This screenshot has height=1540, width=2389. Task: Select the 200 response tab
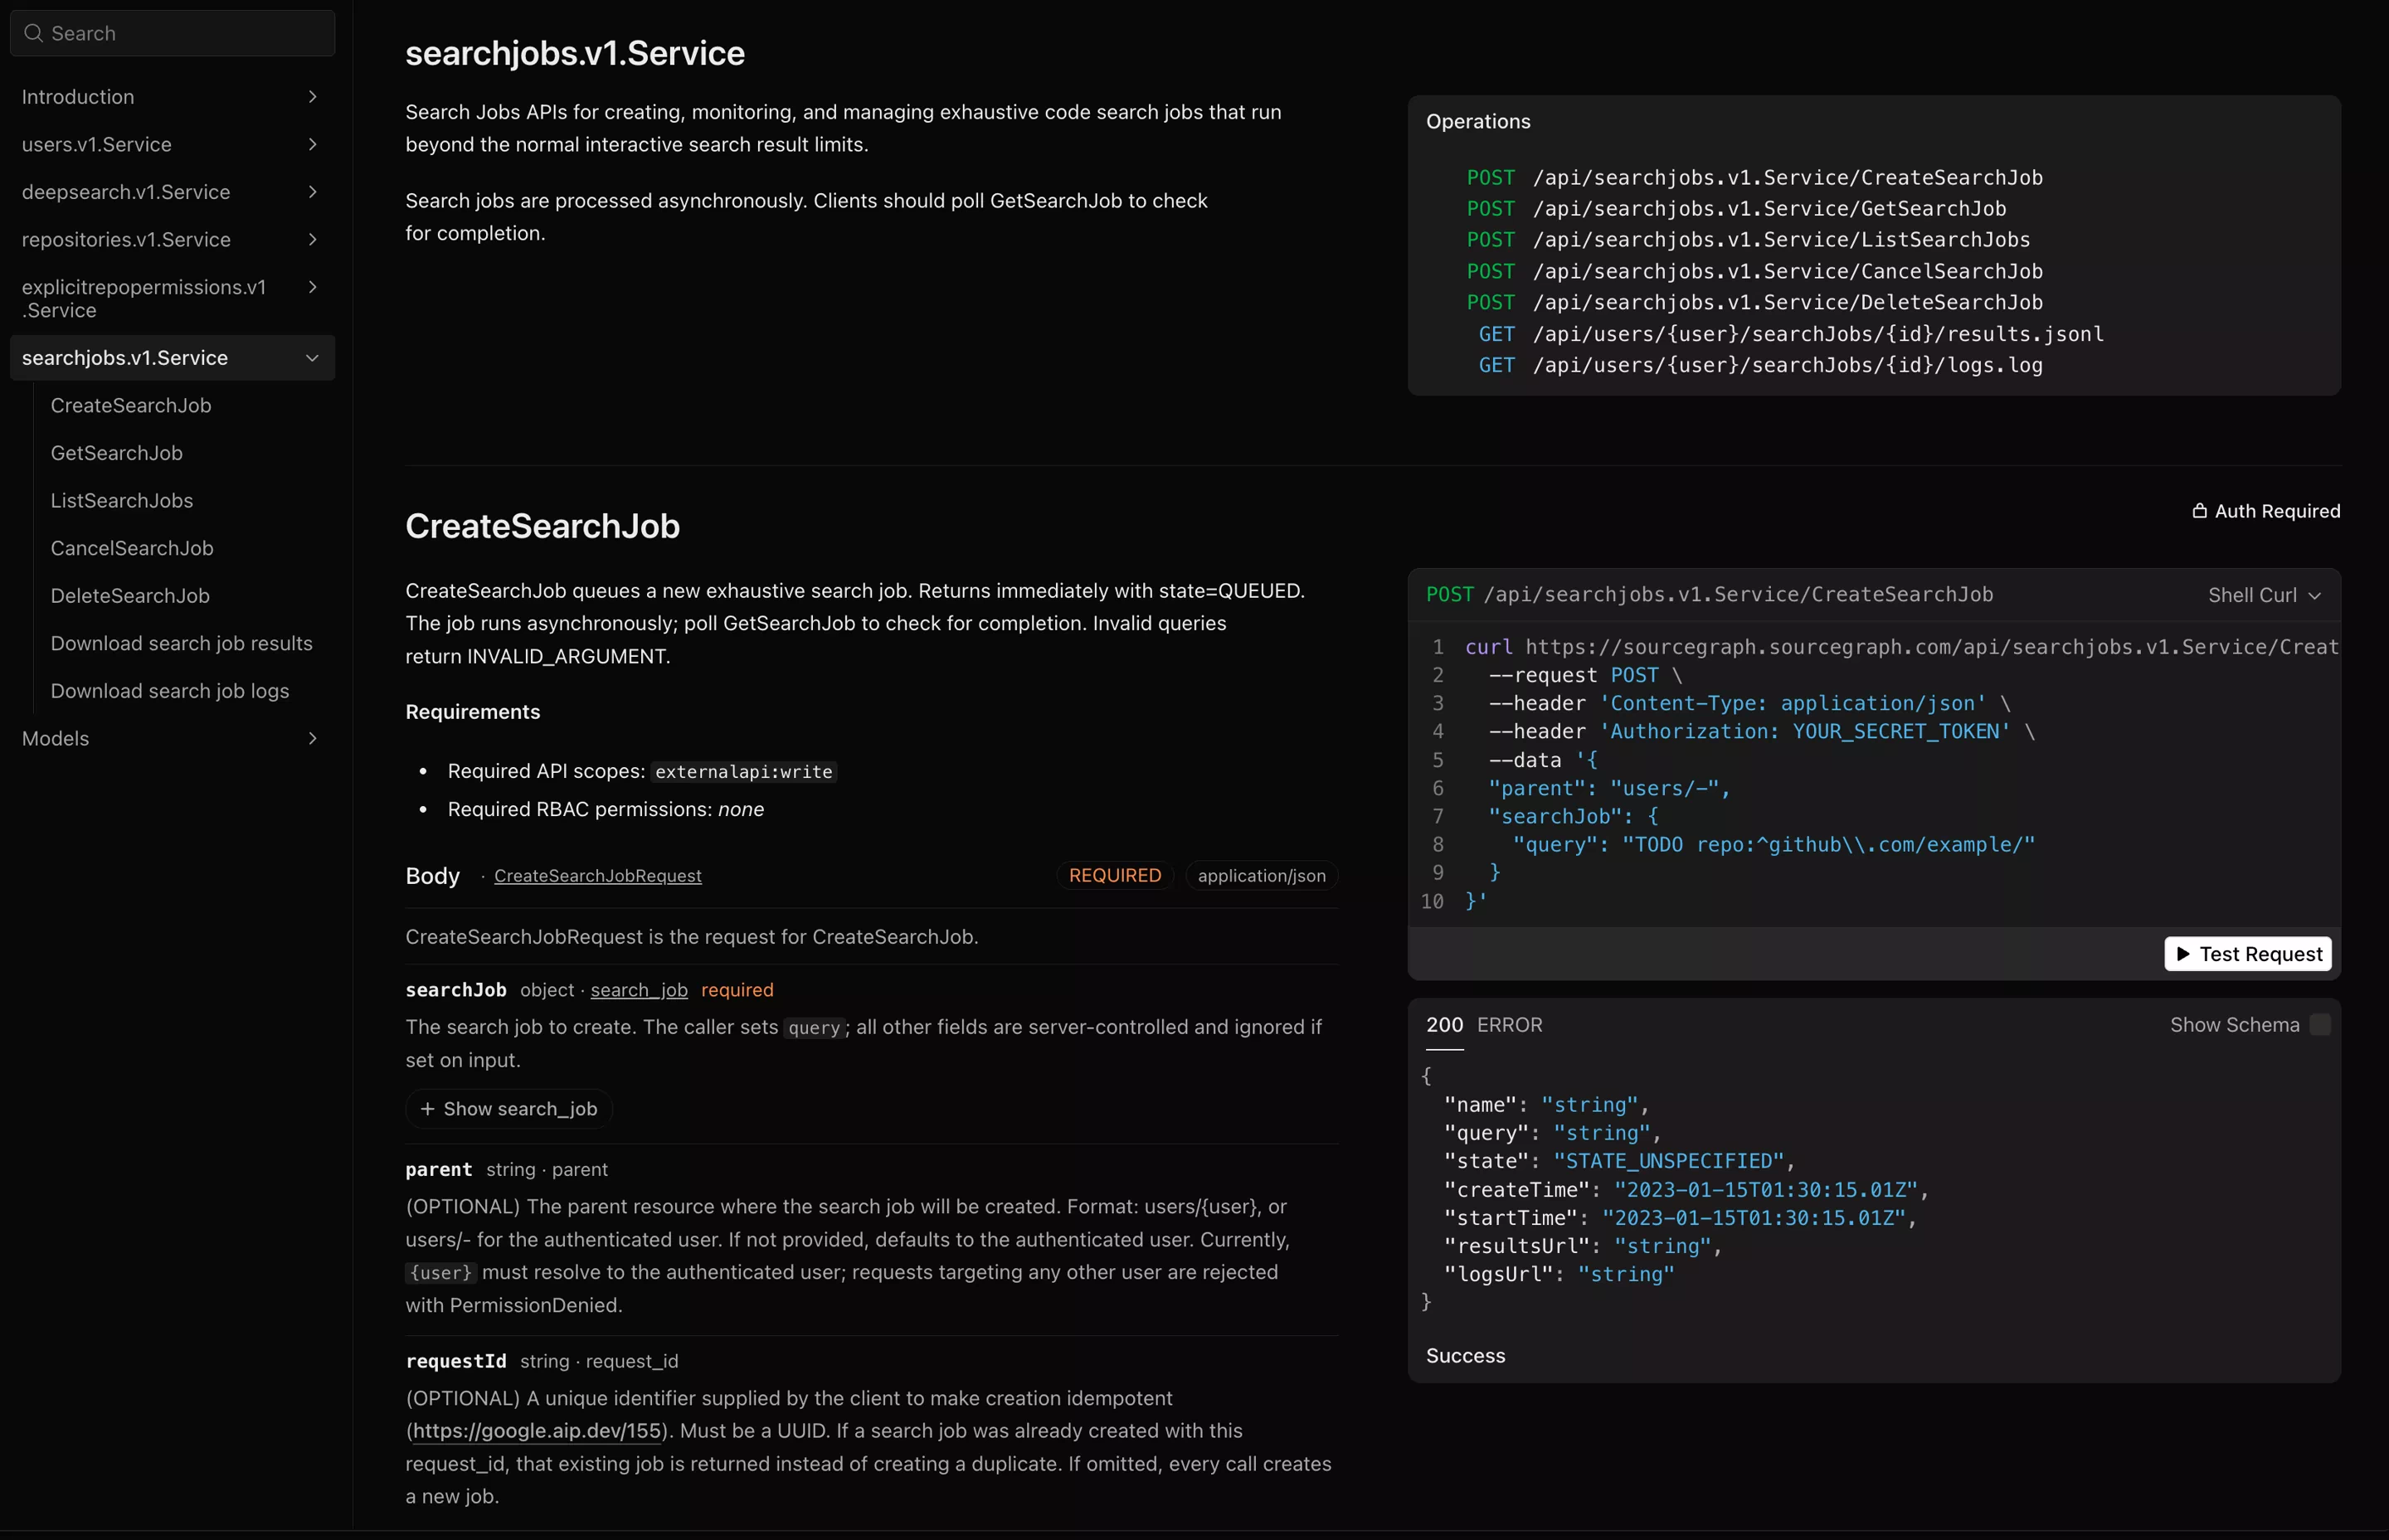tap(1444, 1025)
